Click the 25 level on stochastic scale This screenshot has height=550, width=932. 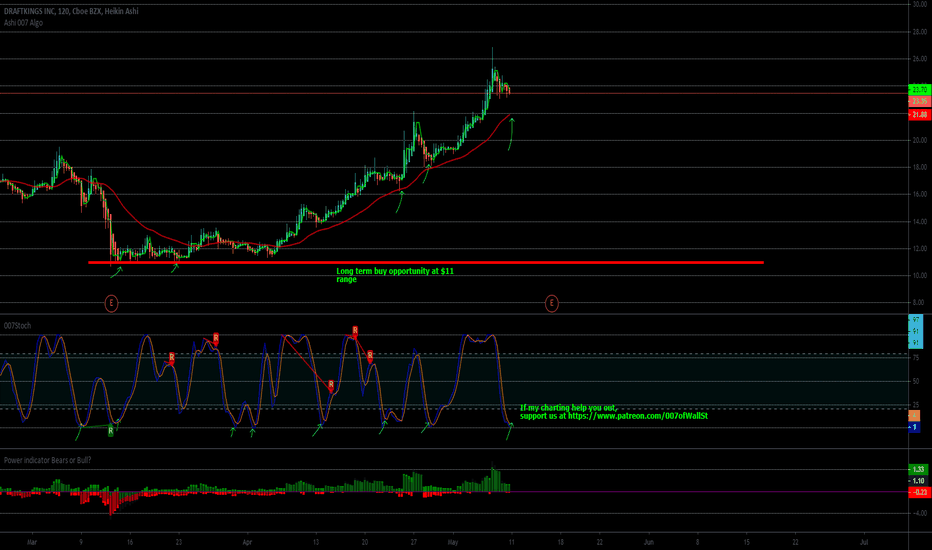tap(915, 405)
